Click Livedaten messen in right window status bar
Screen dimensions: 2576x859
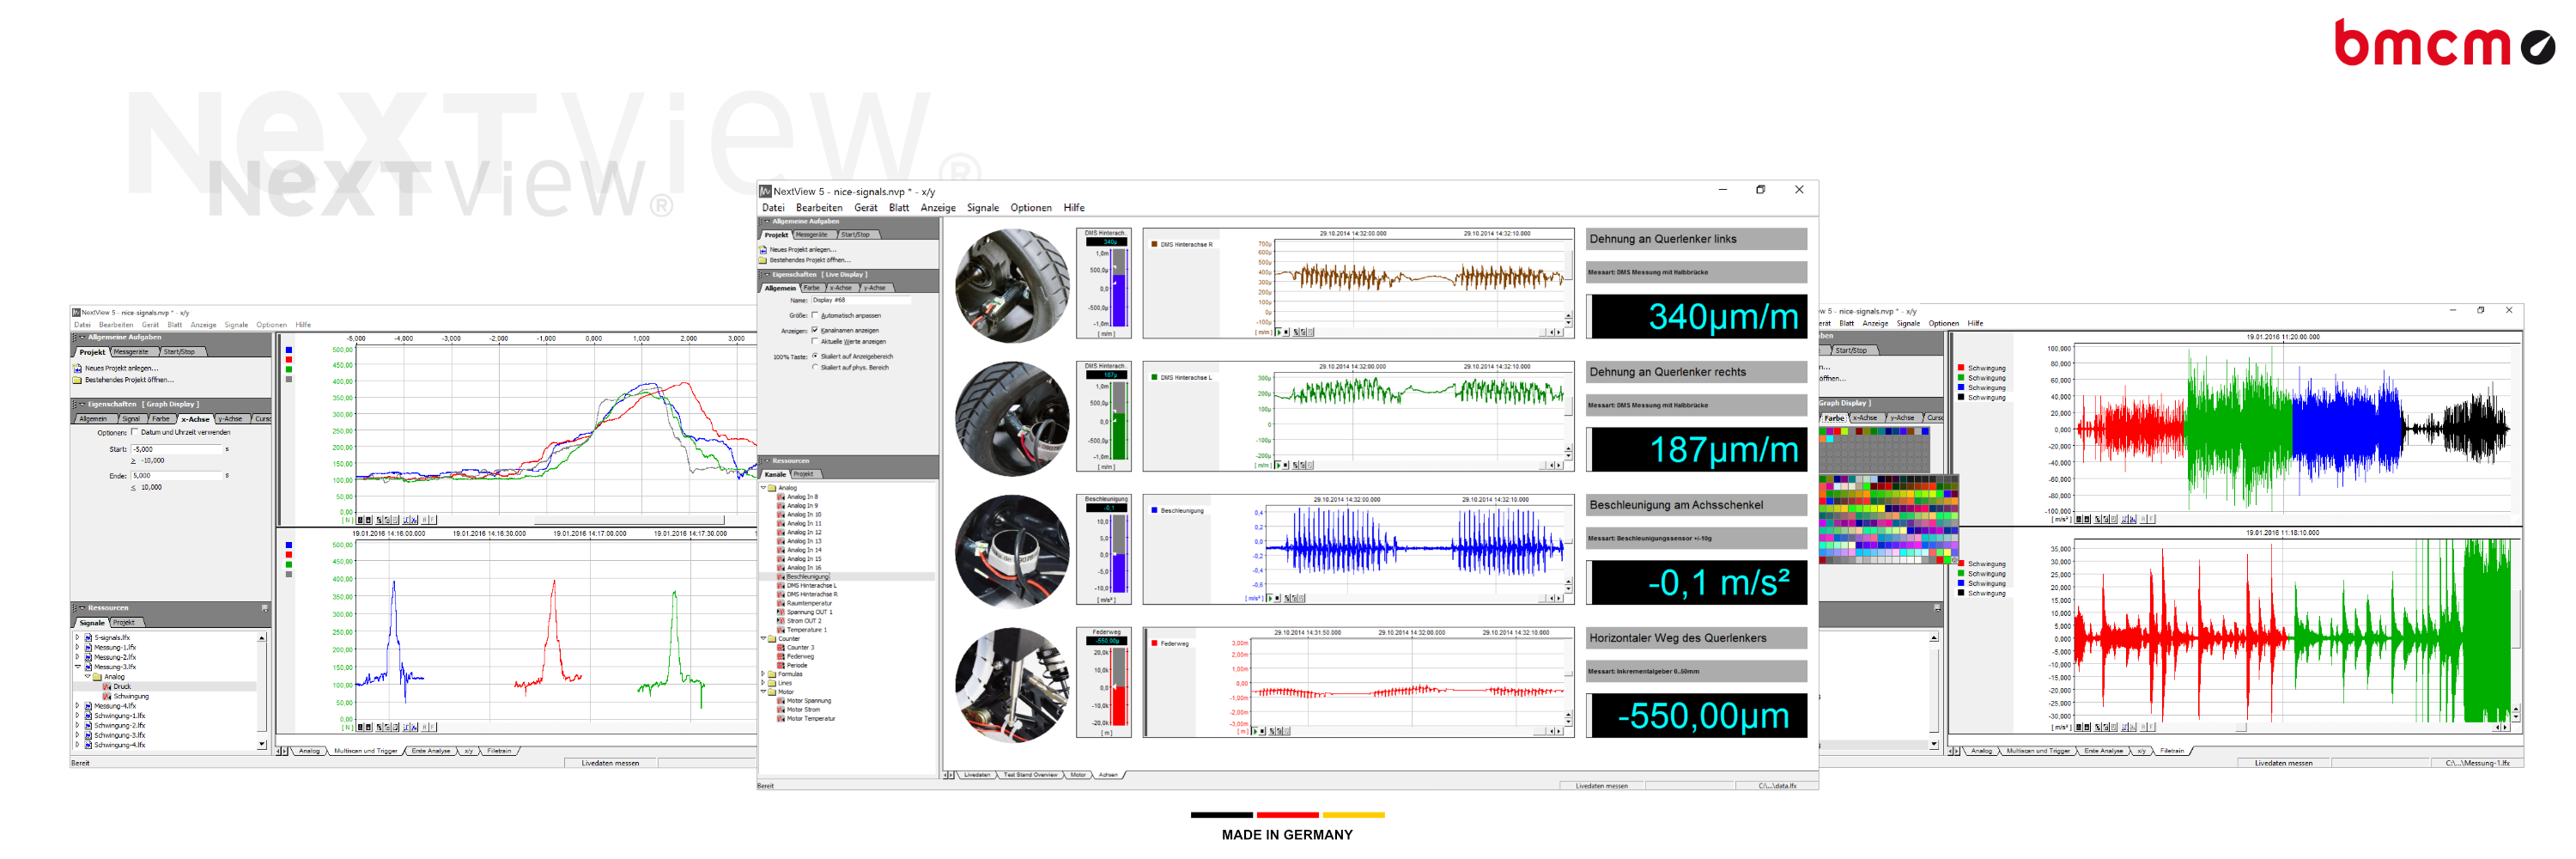coord(2284,763)
